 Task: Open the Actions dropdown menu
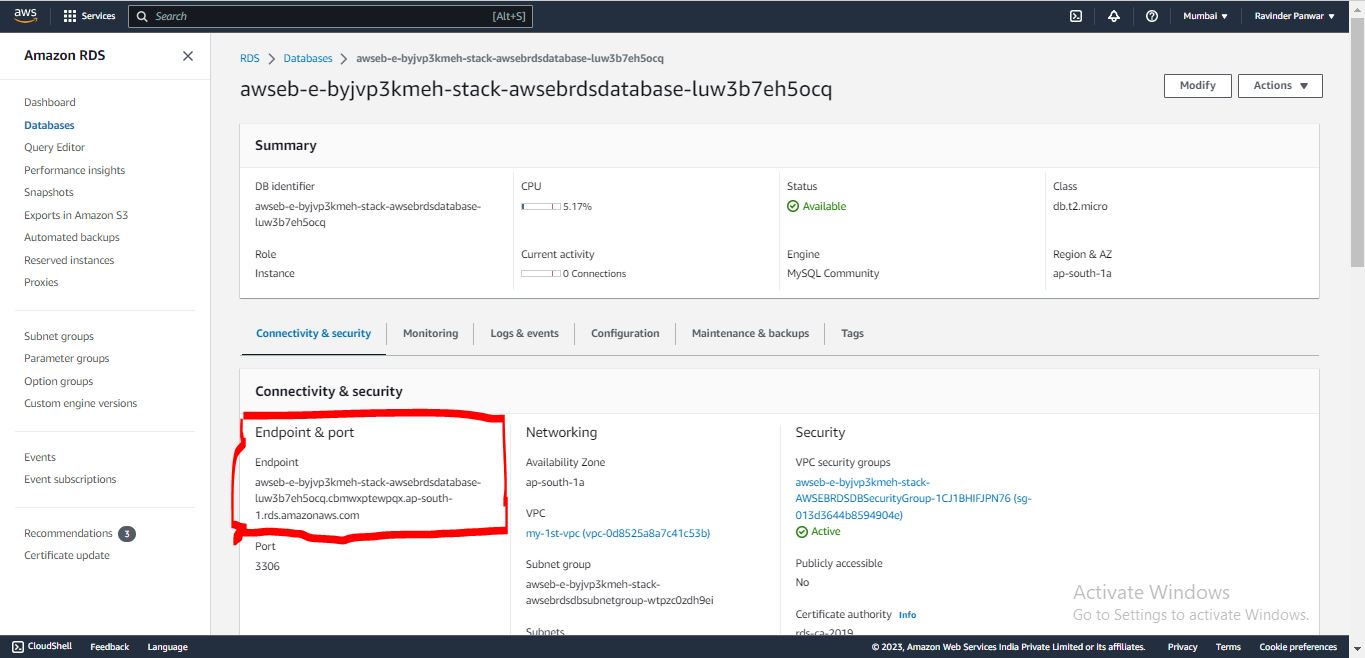[1280, 85]
